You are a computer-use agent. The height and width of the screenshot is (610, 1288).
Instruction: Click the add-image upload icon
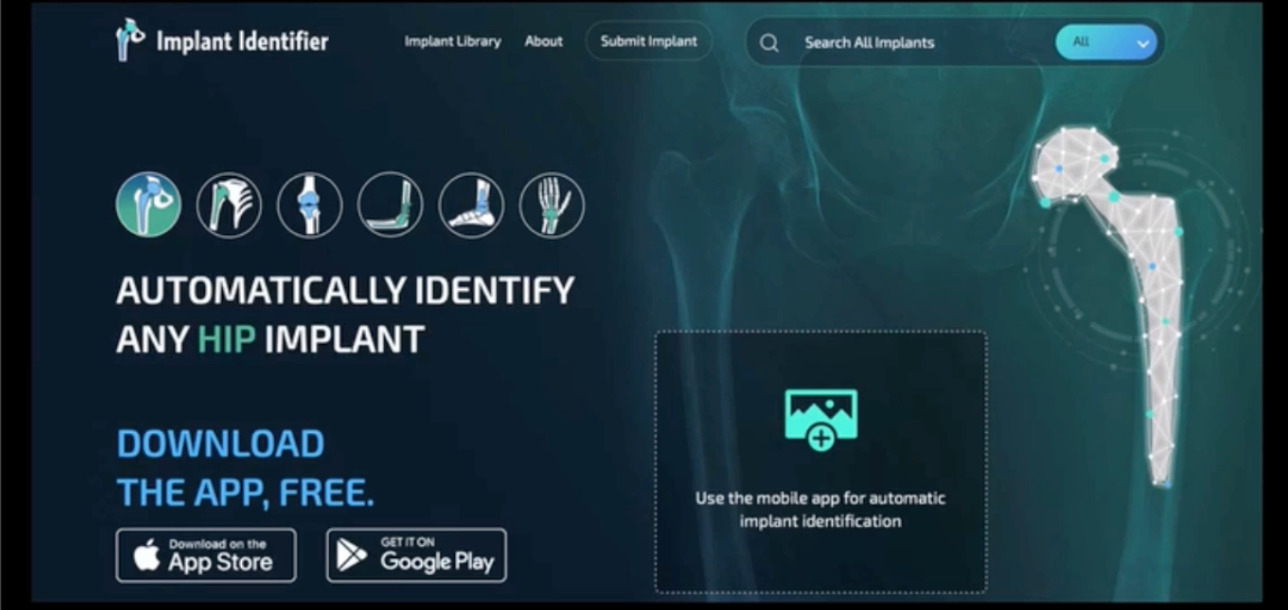(x=821, y=419)
